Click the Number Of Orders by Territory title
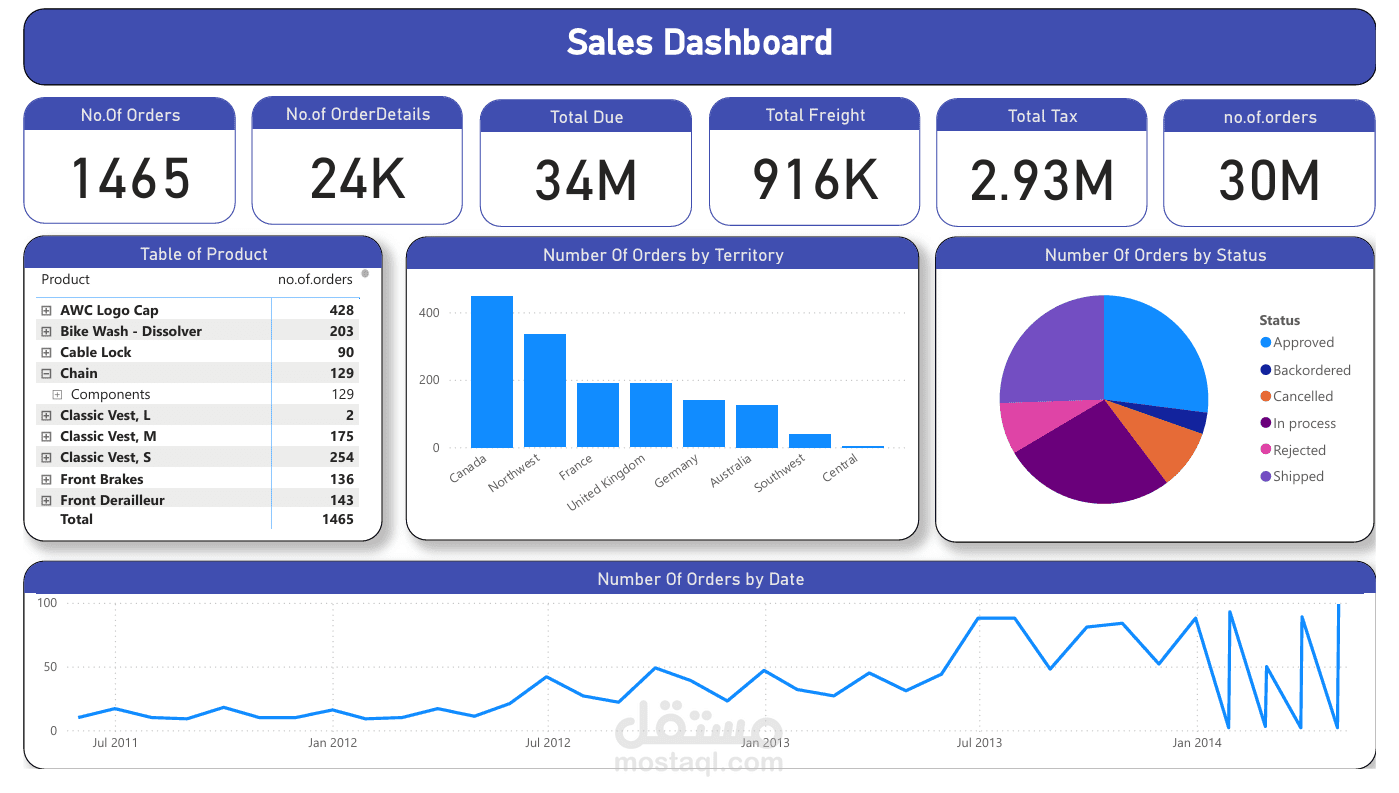Image resolution: width=1399 pixels, height=793 pixels. coord(663,255)
